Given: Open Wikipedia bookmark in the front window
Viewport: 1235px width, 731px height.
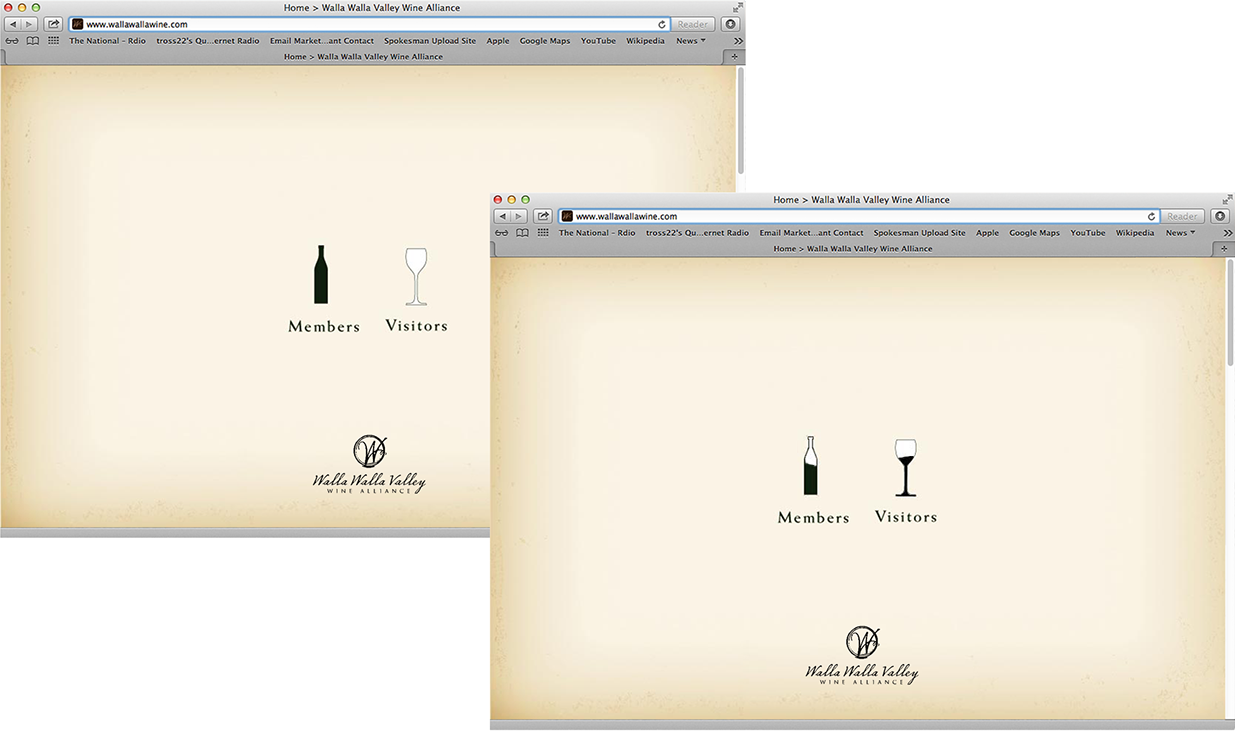Looking at the screenshot, I should (x=1135, y=233).
